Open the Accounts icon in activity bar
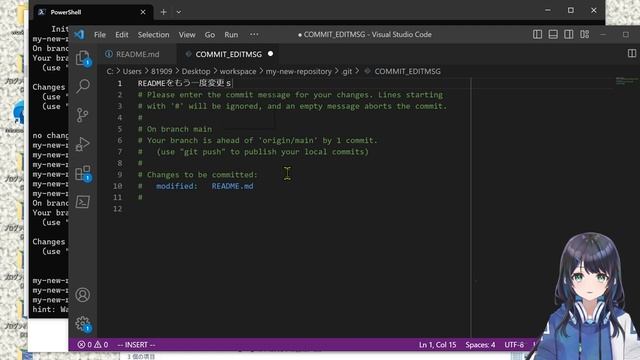 [x=82, y=295]
